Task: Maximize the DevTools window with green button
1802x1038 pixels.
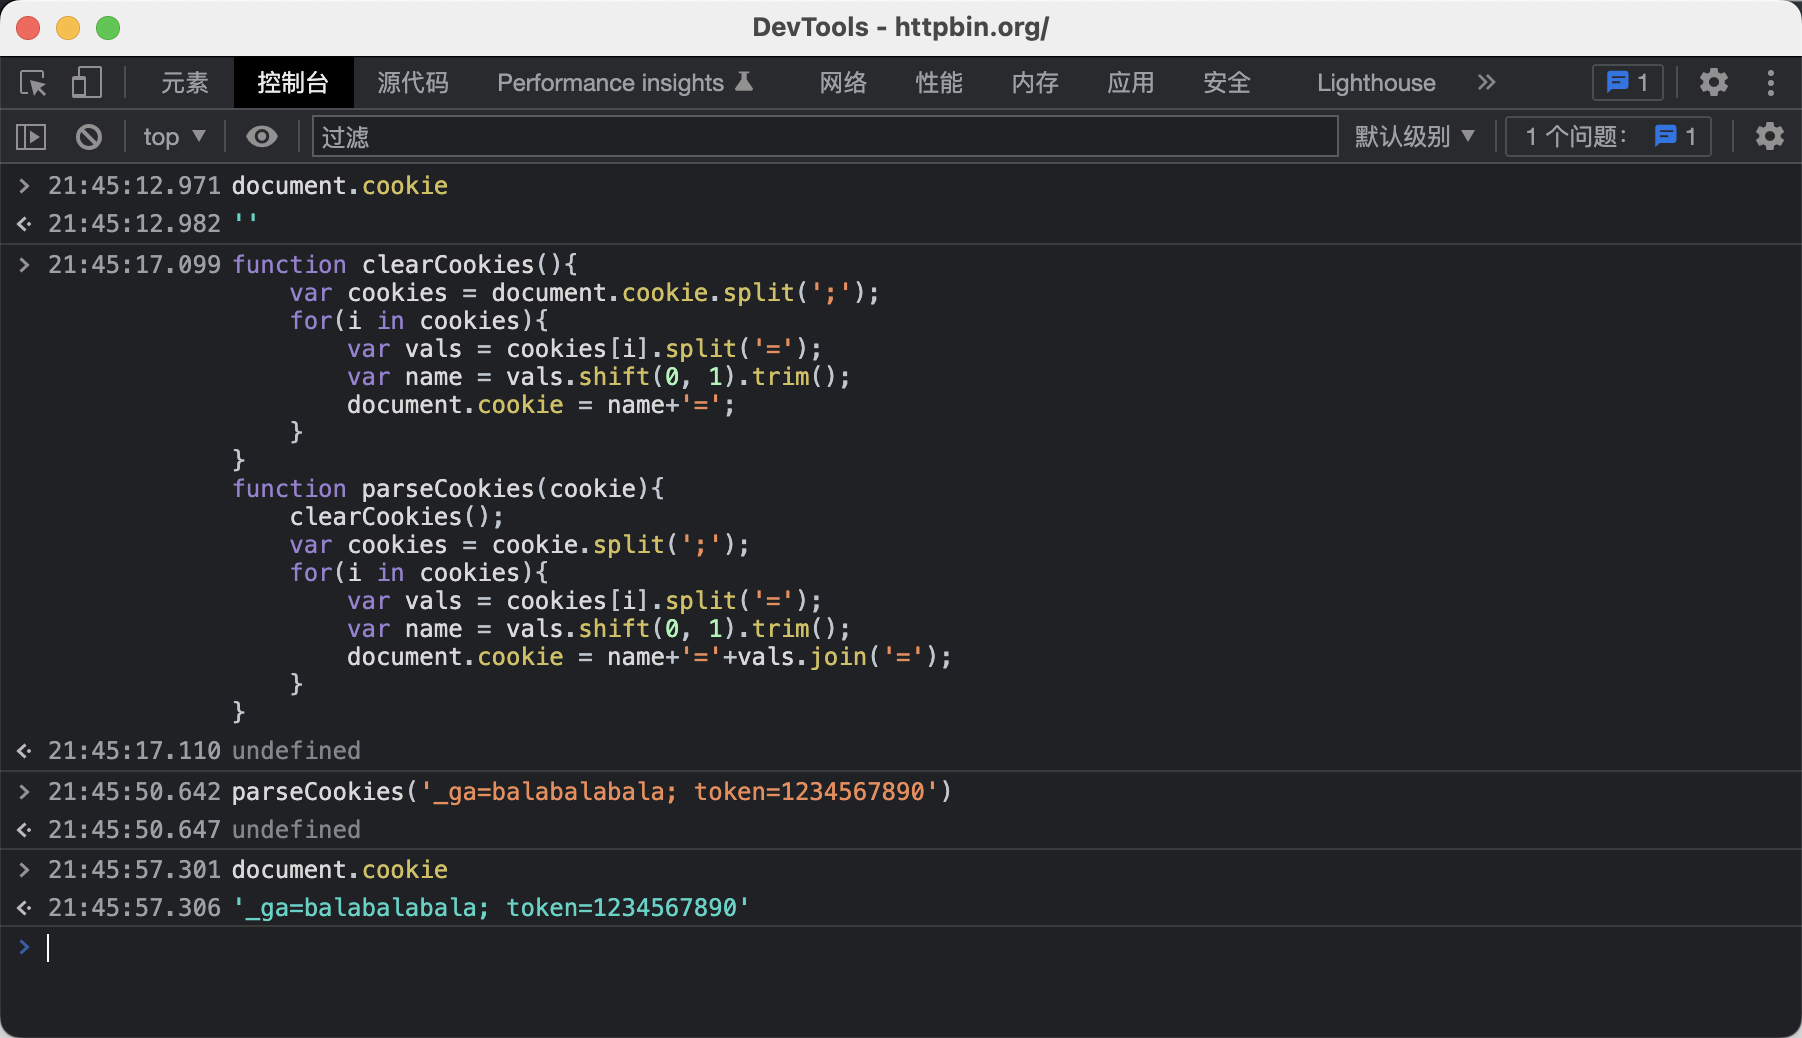Action: [x=108, y=28]
